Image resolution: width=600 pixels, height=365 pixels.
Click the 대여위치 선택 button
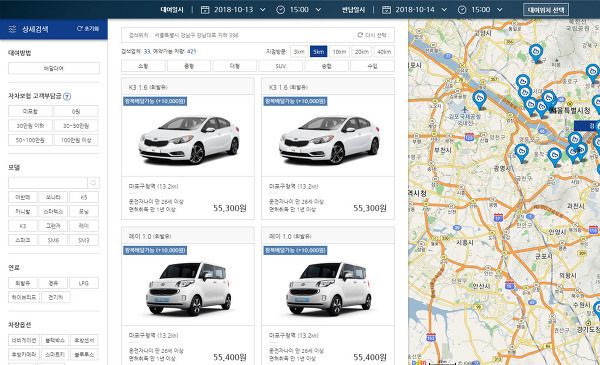point(546,10)
